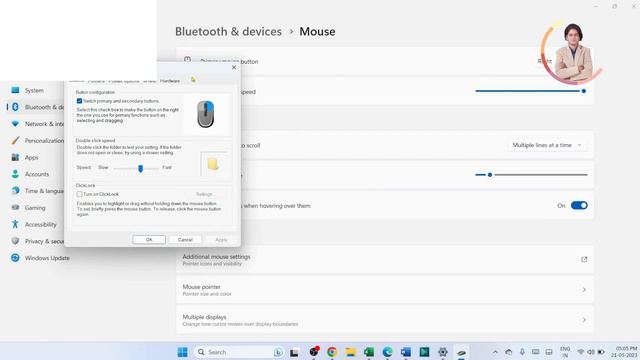The image size is (640, 360).
Task: Select Bluetooth & devices in the sidebar
Action: [x=37, y=107]
